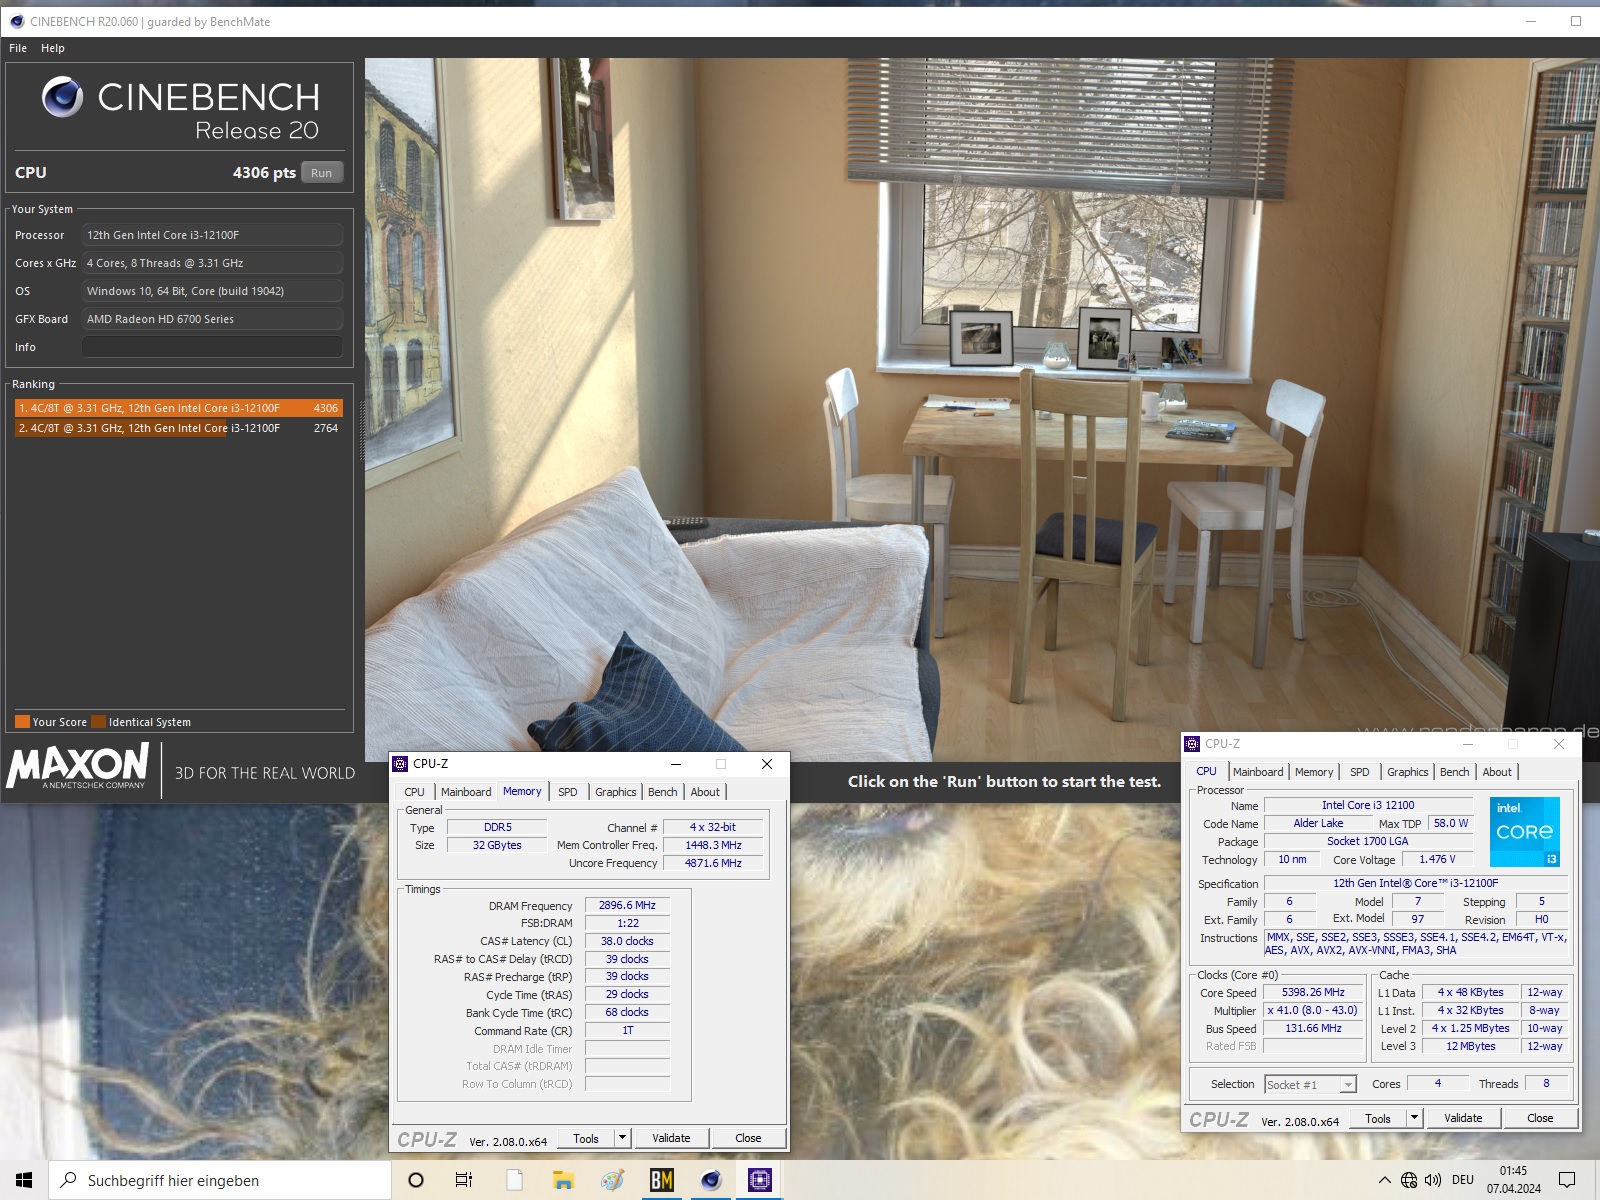Open Bench tab in left CPU-Z window
Image resolution: width=1600 pixels, height=1200 pixels.
663,792
